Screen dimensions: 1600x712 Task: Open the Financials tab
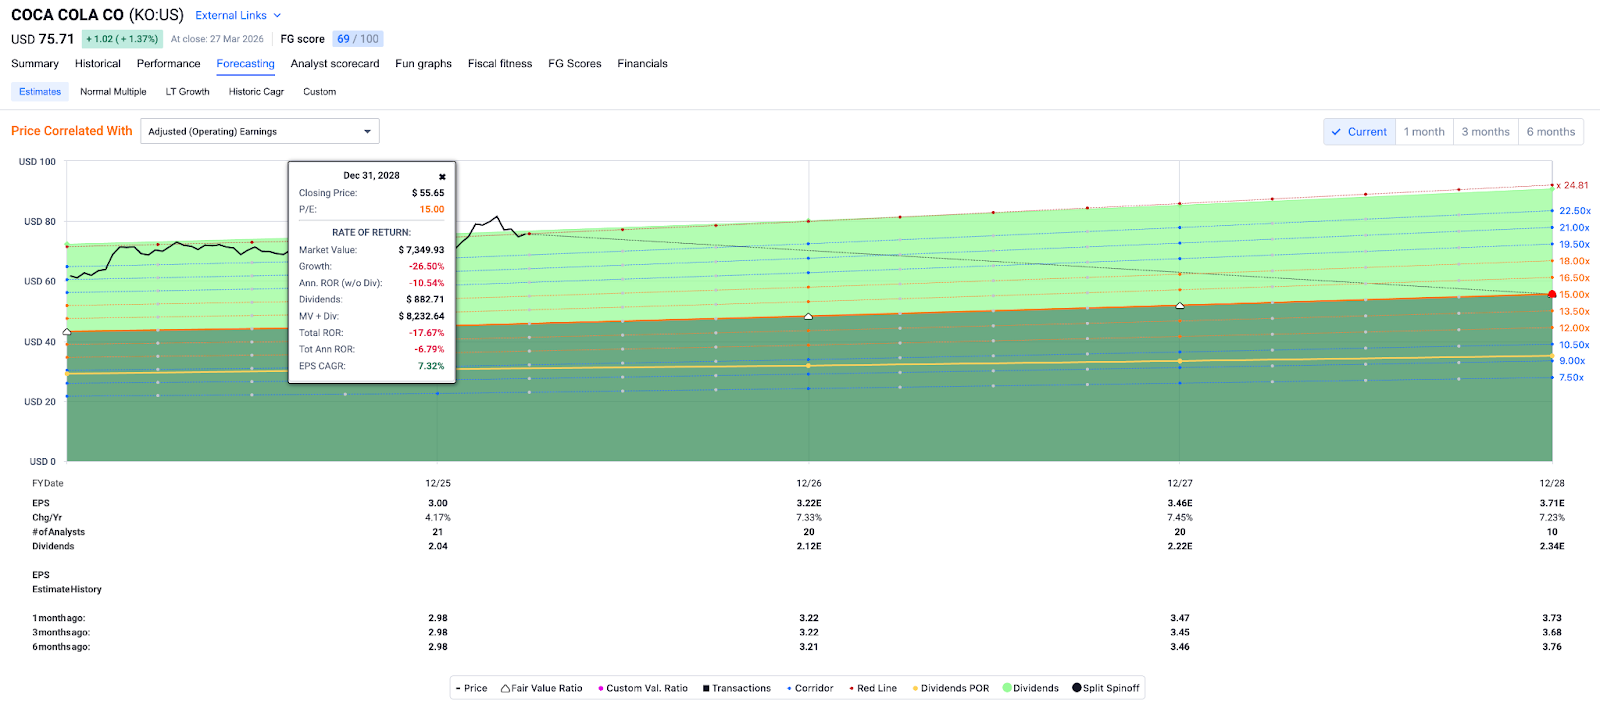[x=643, y=63]
